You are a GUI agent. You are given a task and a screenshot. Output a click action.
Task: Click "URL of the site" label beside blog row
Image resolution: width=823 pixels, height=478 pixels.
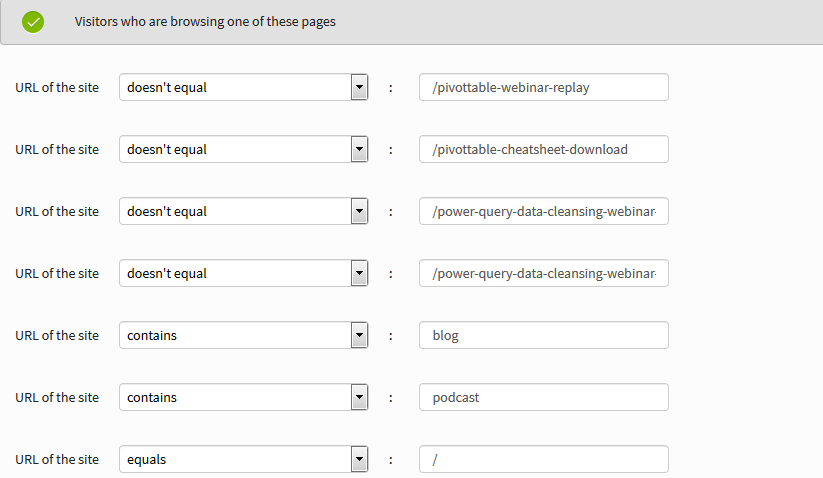[57, 336]
